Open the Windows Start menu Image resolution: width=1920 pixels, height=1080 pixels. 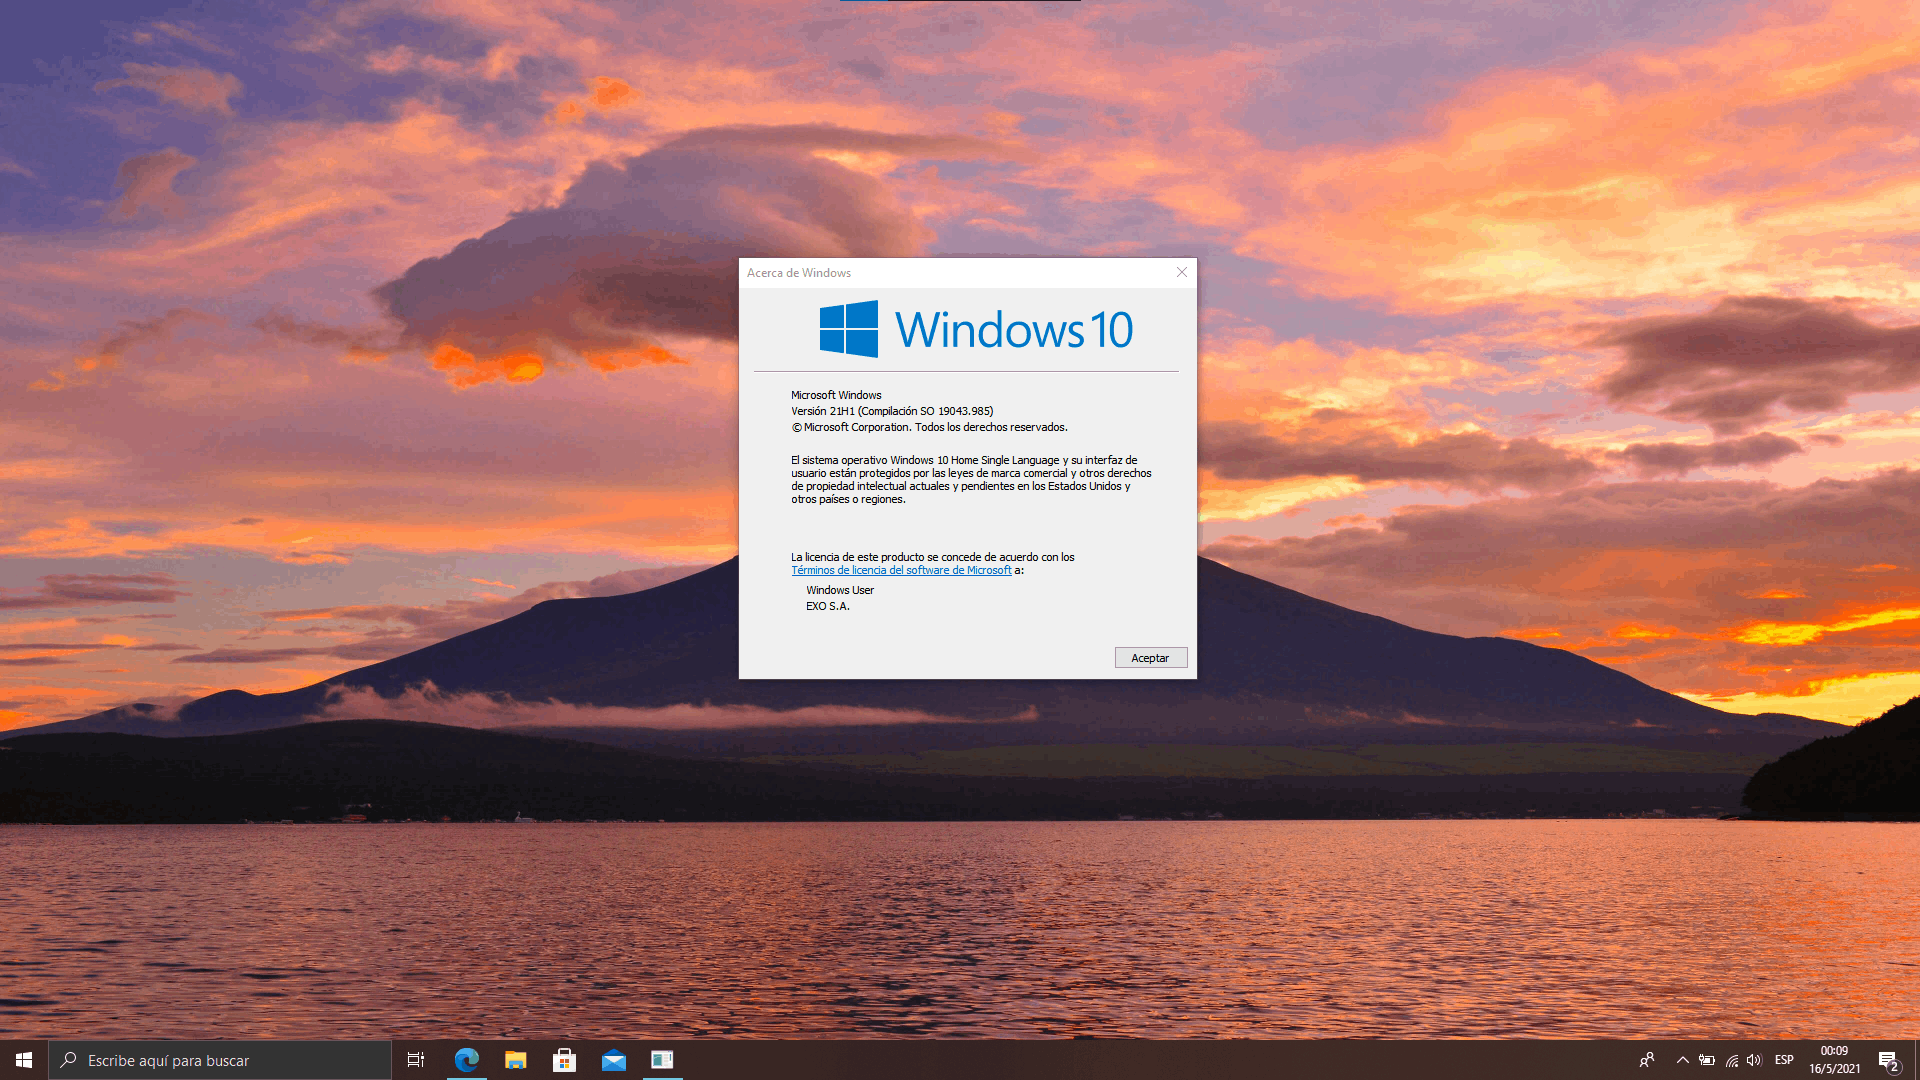tap(24, 1060)
